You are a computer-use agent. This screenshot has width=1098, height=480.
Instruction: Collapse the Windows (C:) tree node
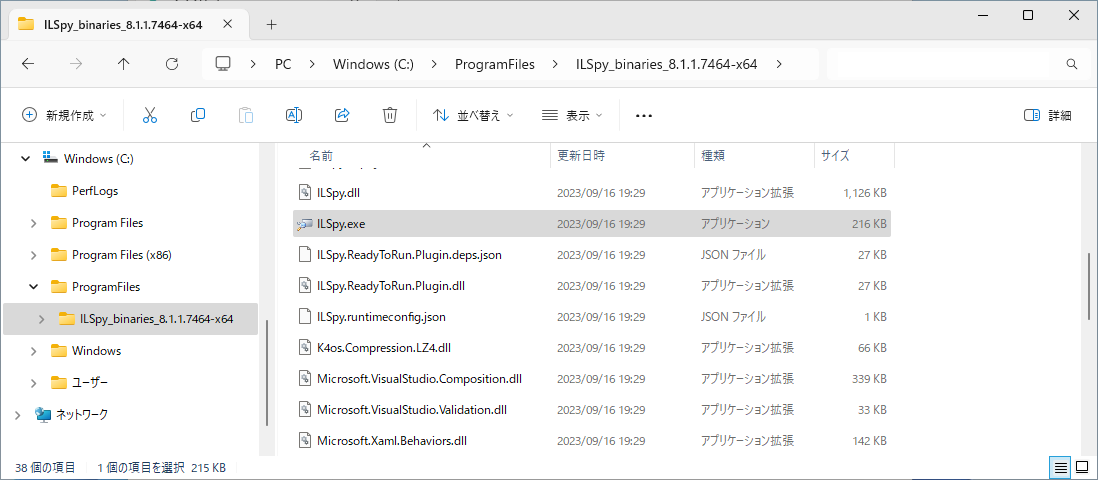point(26,158)
